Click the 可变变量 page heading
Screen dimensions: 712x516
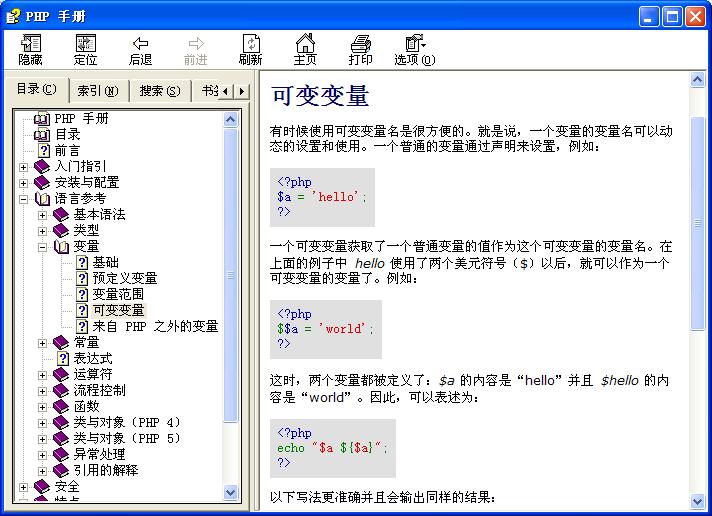(320, 96)
